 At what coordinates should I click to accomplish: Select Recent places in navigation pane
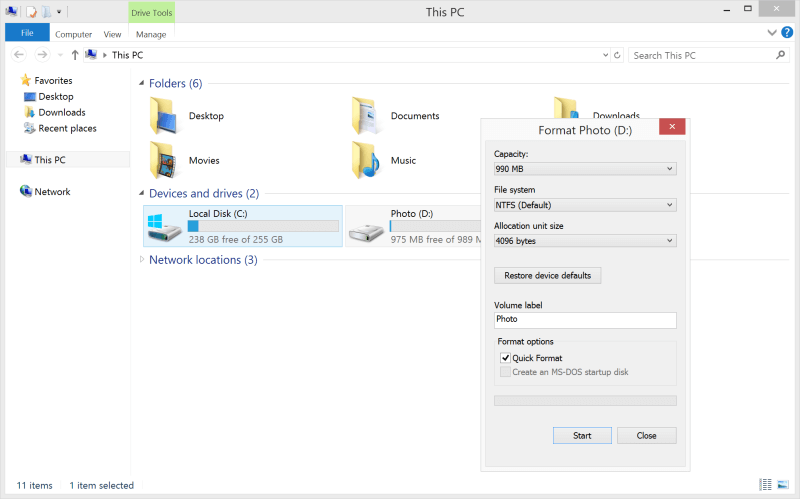point(67,129)
